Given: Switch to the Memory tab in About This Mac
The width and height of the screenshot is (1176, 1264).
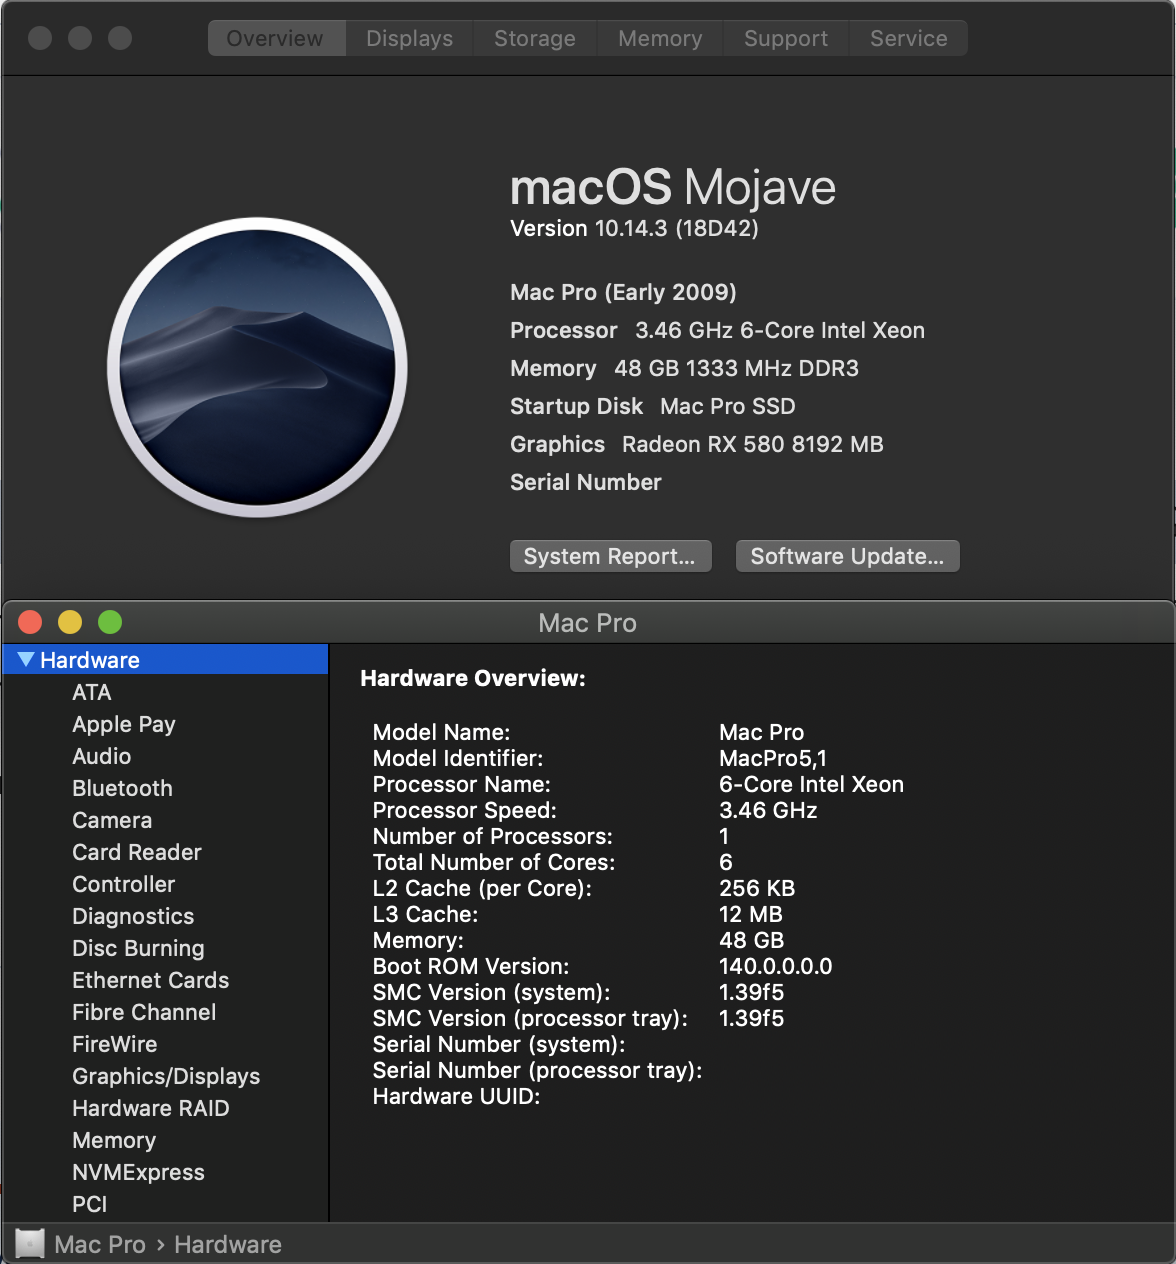Looking at the screenshot, I should coord(660,38).
